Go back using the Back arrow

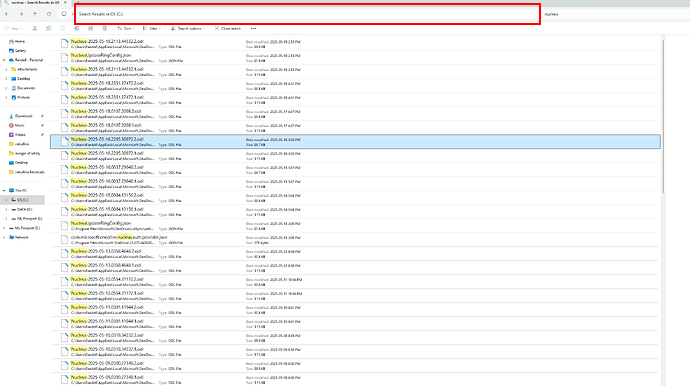(x=7, y=14)
